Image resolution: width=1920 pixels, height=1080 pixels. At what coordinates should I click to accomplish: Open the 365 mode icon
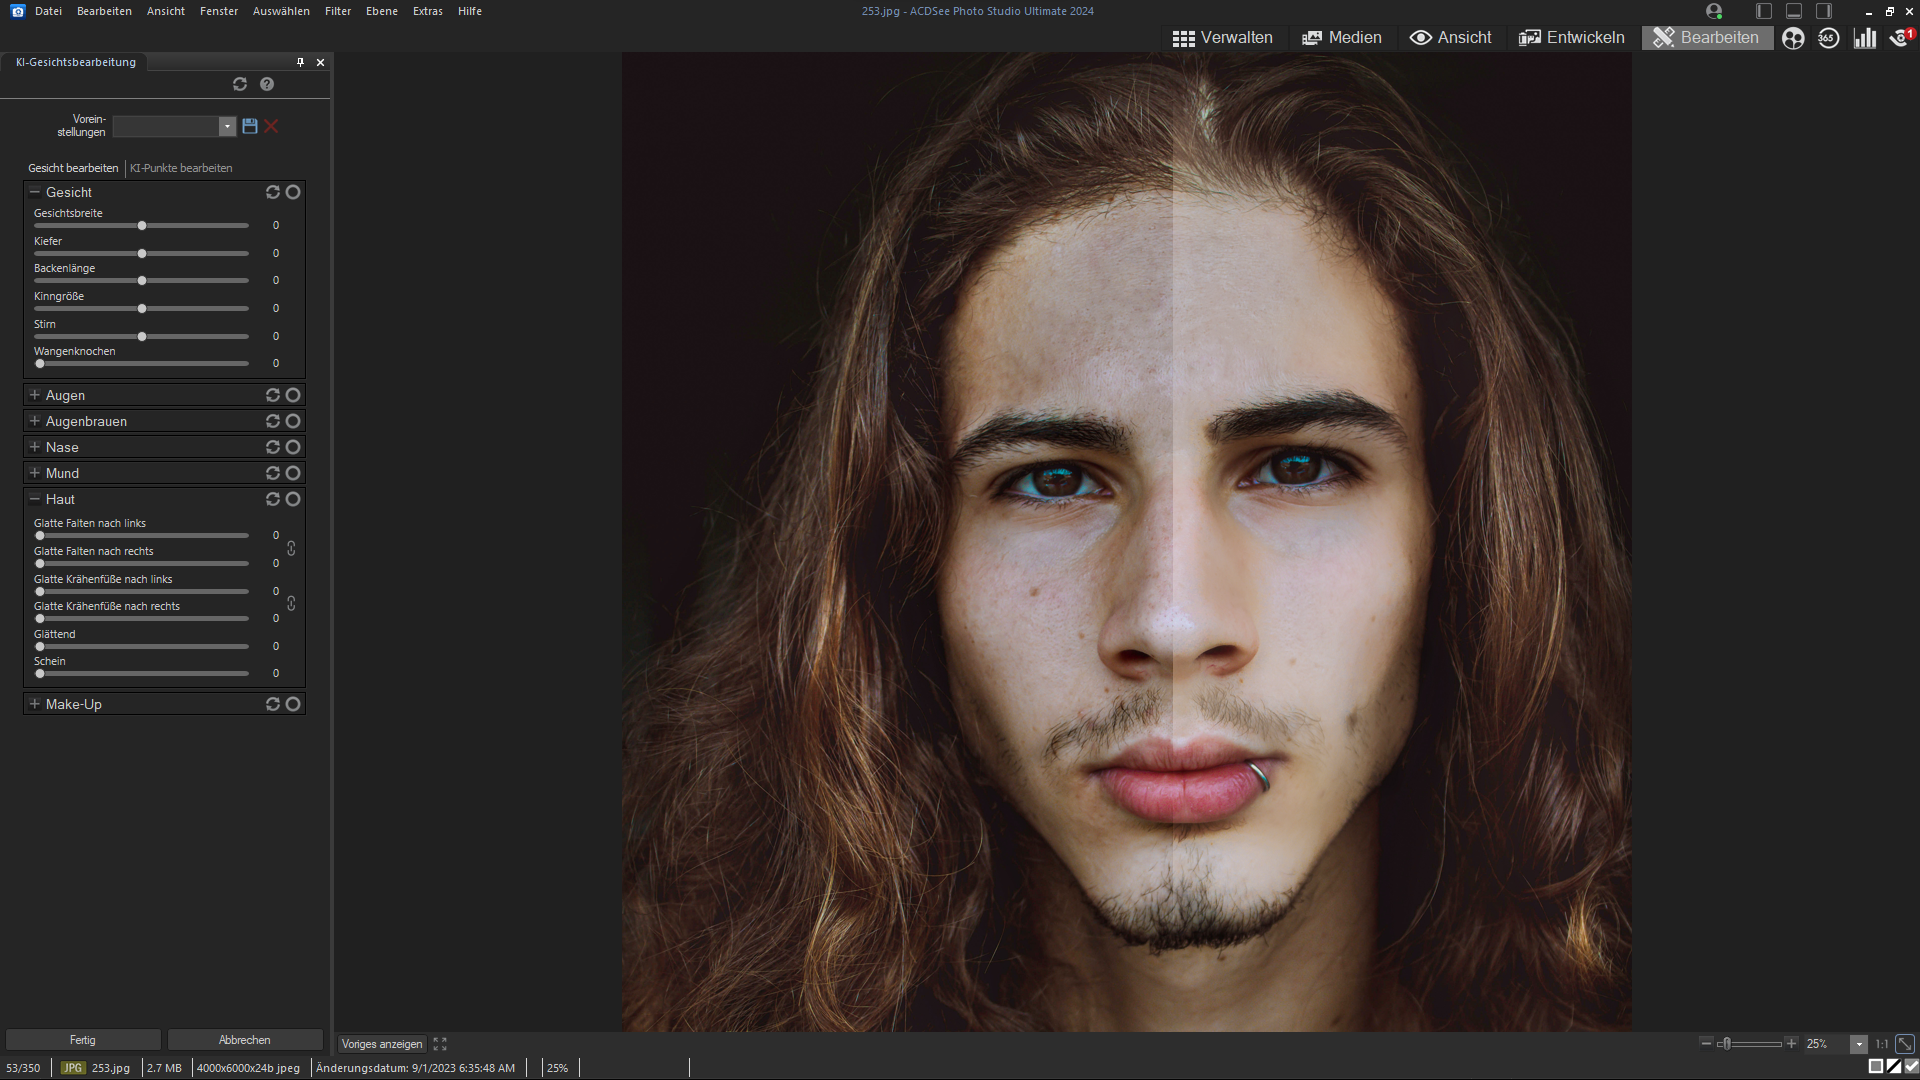[x=1828, y=38]
